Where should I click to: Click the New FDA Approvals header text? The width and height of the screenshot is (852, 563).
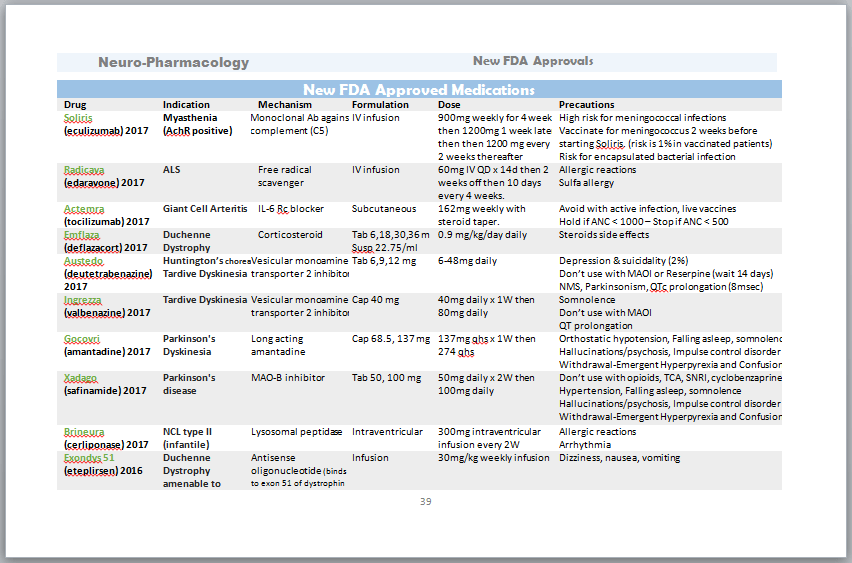[533, 61]
